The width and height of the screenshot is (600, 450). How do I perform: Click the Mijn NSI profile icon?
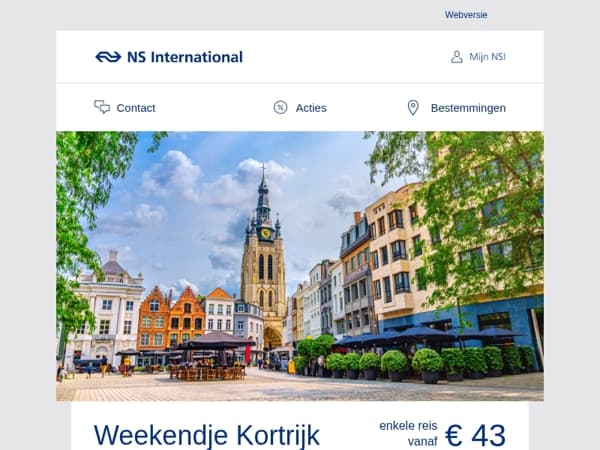(457, 57)
